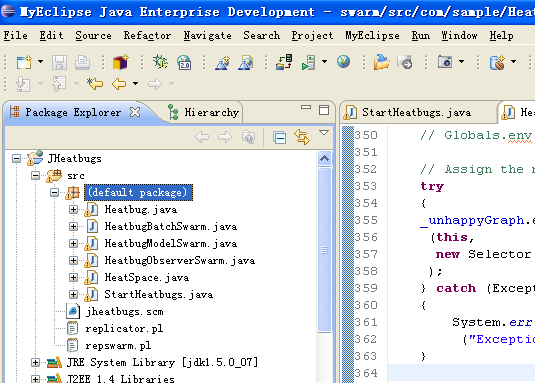This screenshot has width=535, height=383.
Task: Click the Debug bug icon
Action: [160, 62]
